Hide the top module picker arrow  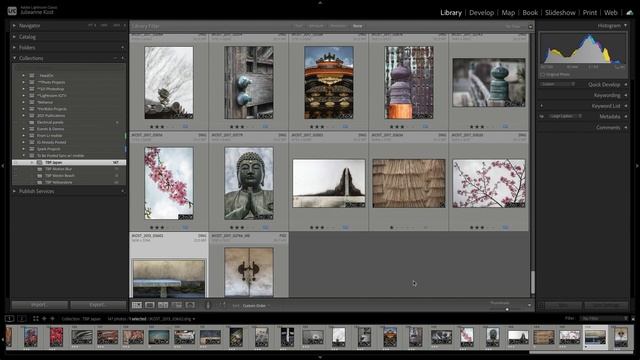tap(320, 2)
